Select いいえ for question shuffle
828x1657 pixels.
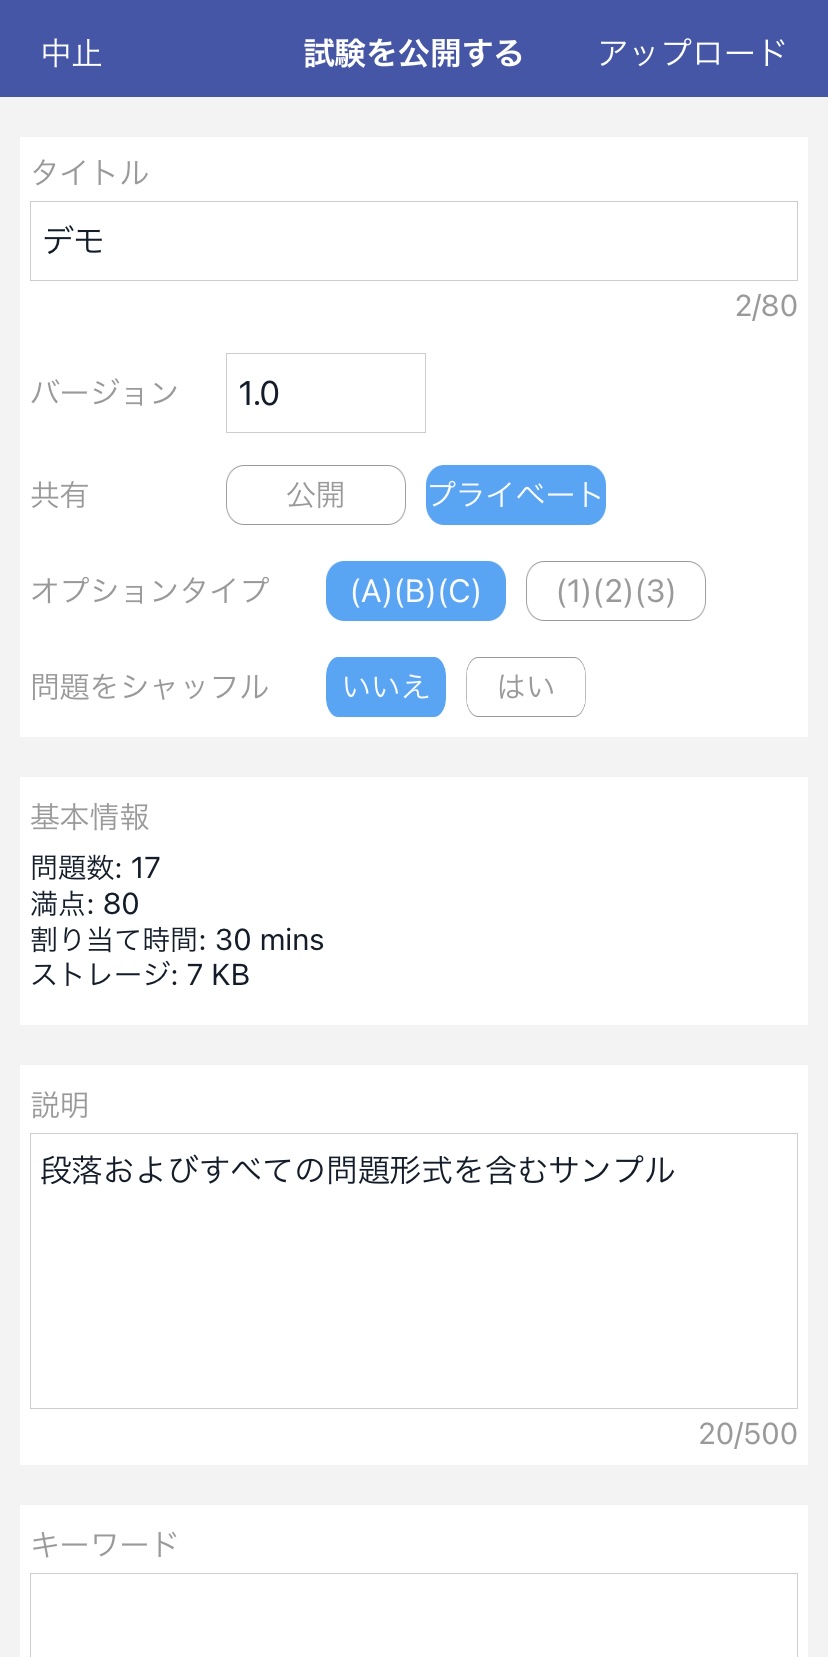(x=385, y=687)
